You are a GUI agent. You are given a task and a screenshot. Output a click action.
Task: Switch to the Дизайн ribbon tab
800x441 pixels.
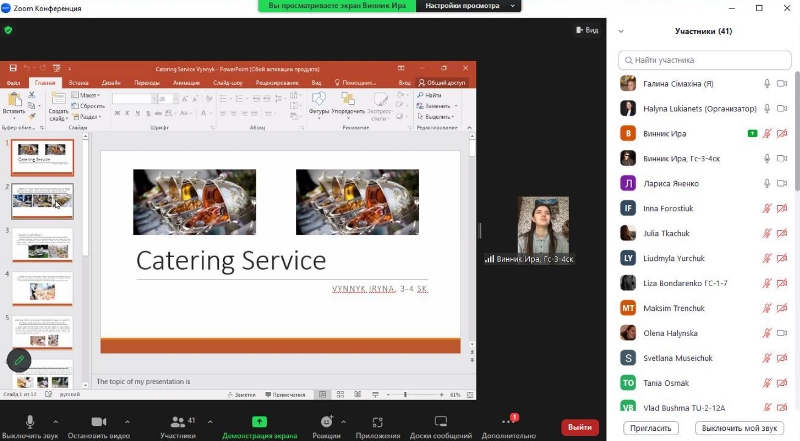tap(111, 83)
